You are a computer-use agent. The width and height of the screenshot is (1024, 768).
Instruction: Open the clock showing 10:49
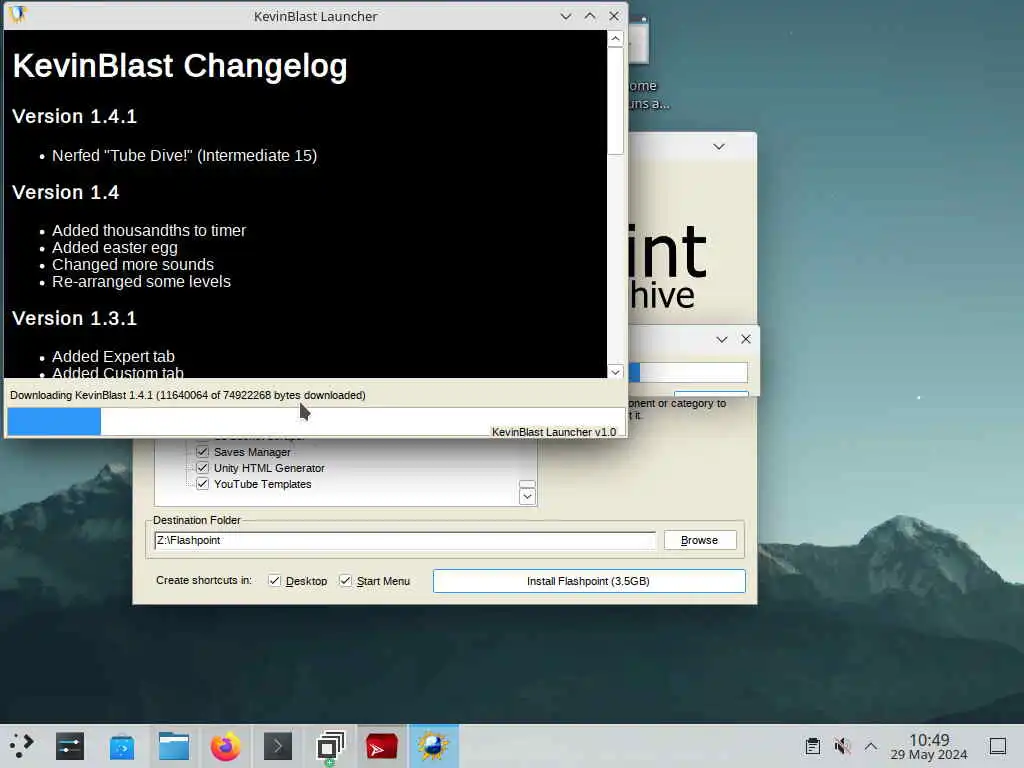[929, 746]
